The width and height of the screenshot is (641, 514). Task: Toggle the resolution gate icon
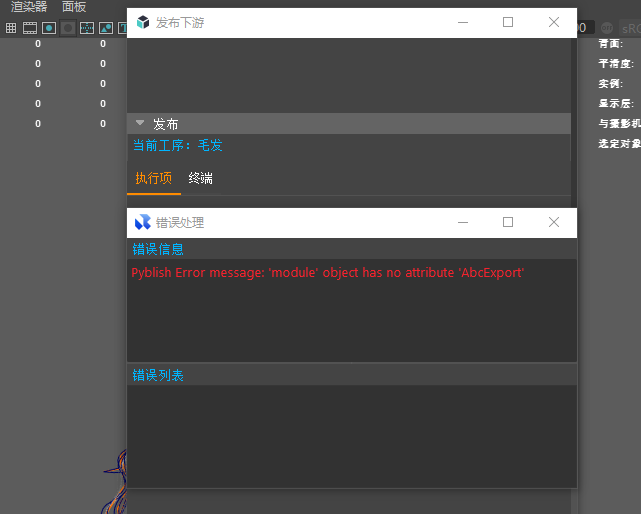(49, 28)
